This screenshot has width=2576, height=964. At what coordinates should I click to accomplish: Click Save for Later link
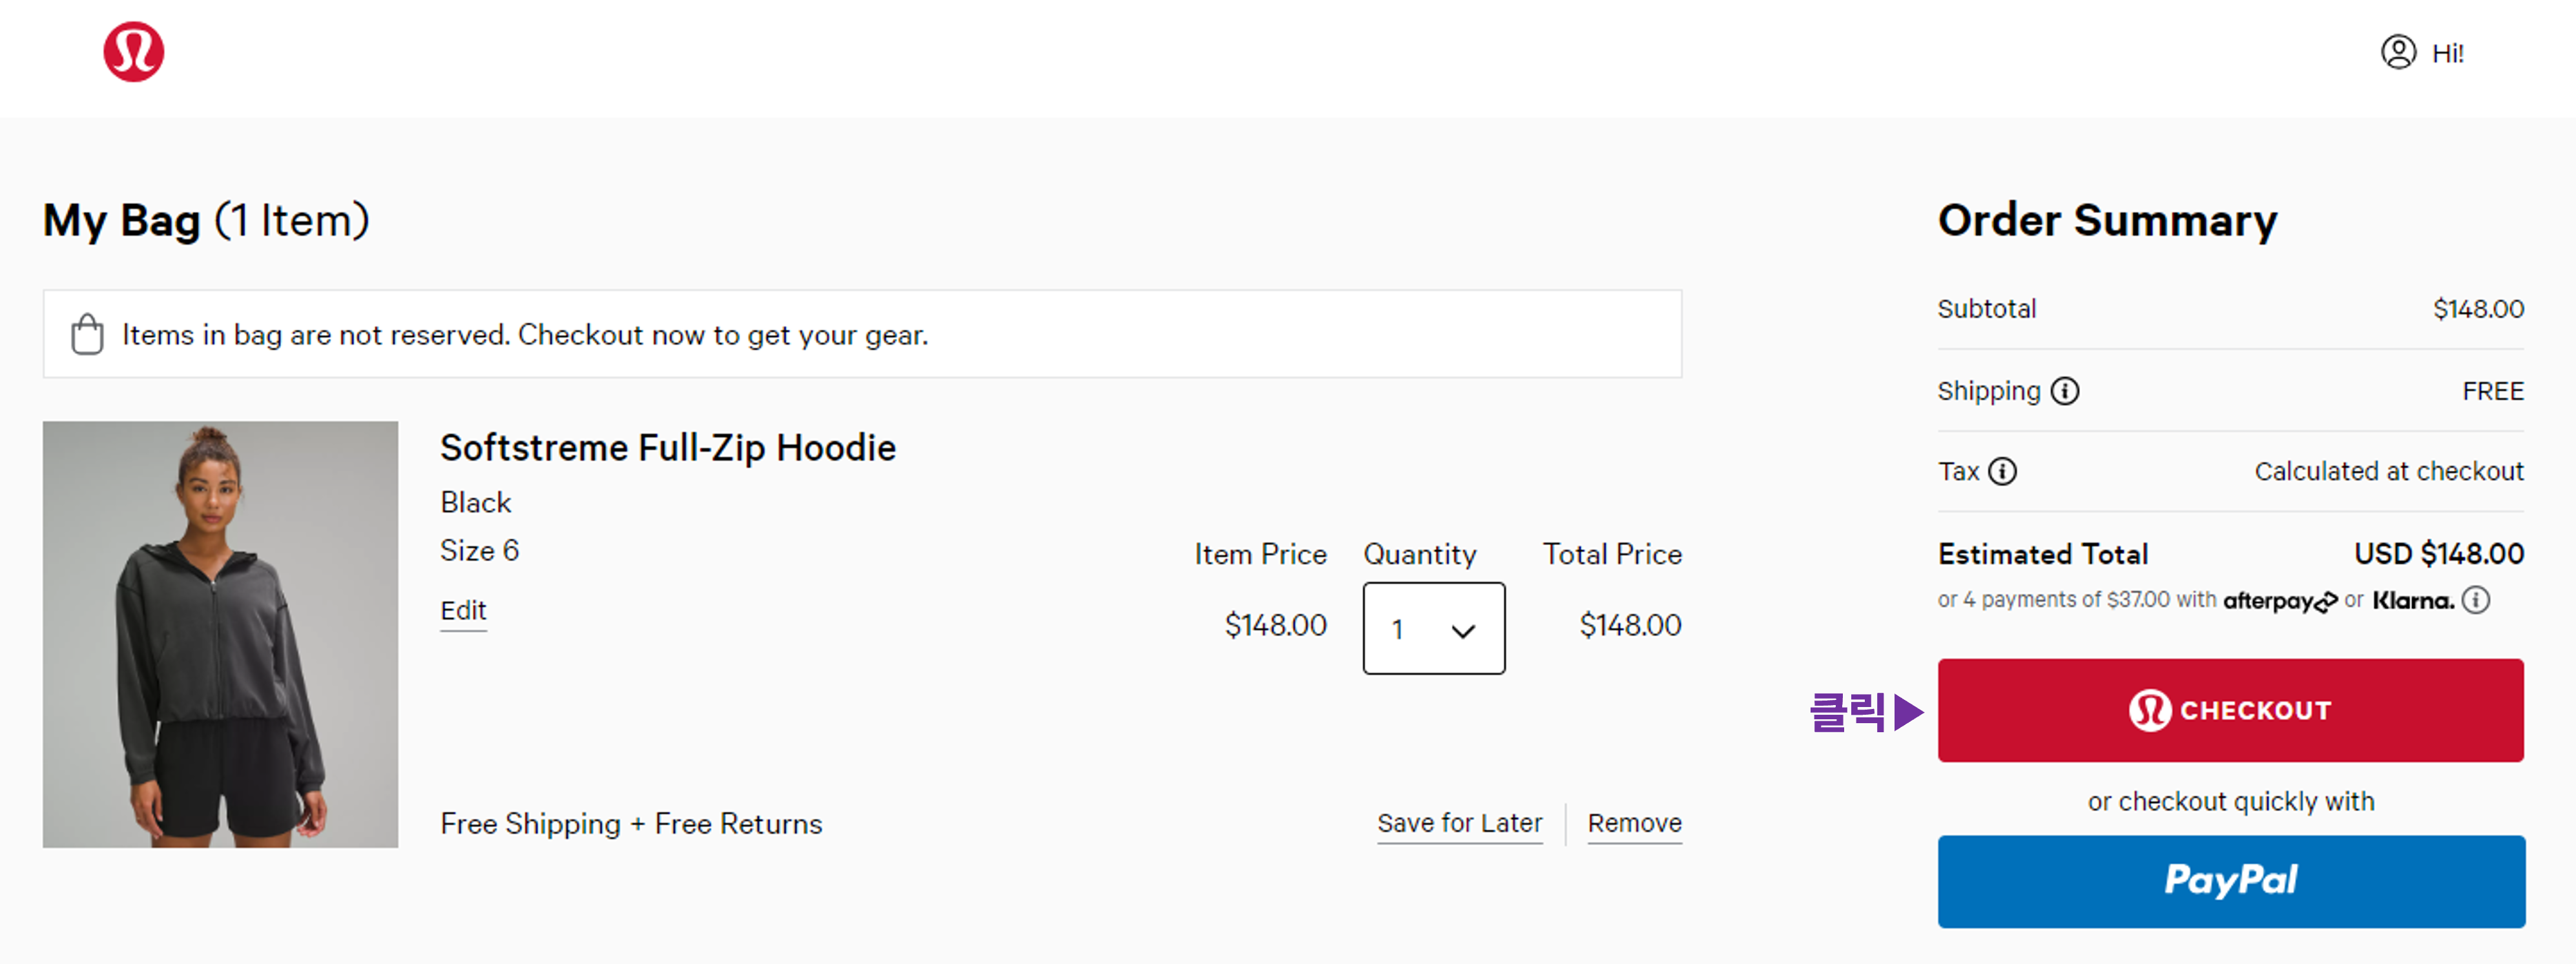(1459, 823)
